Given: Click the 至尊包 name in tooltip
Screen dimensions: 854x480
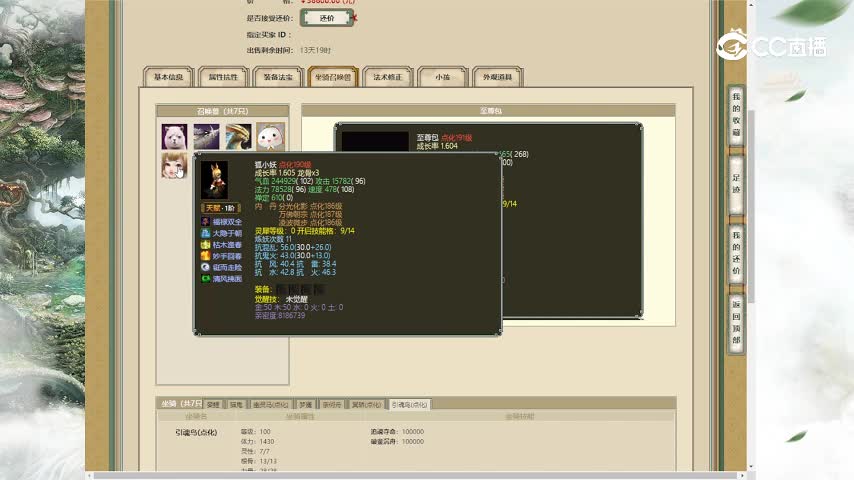Looking at the screenshot, I should [x=428, y=138].
